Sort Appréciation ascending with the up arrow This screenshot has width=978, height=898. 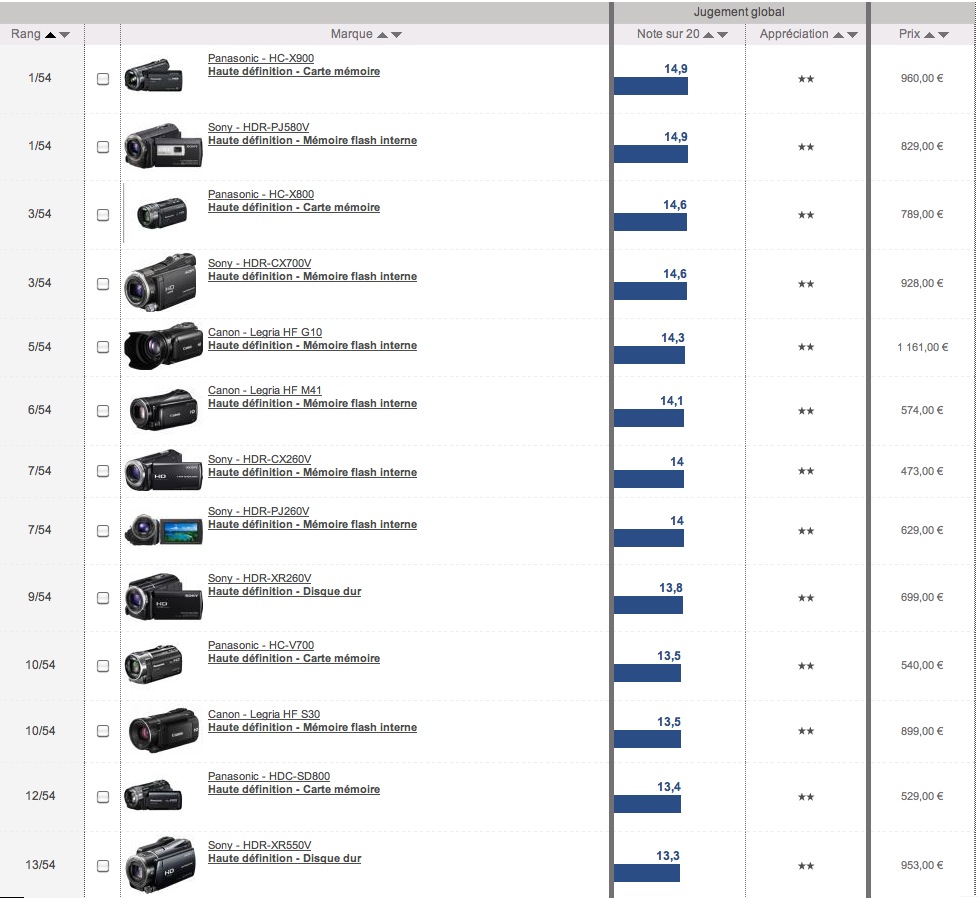[x=838, y=35]
